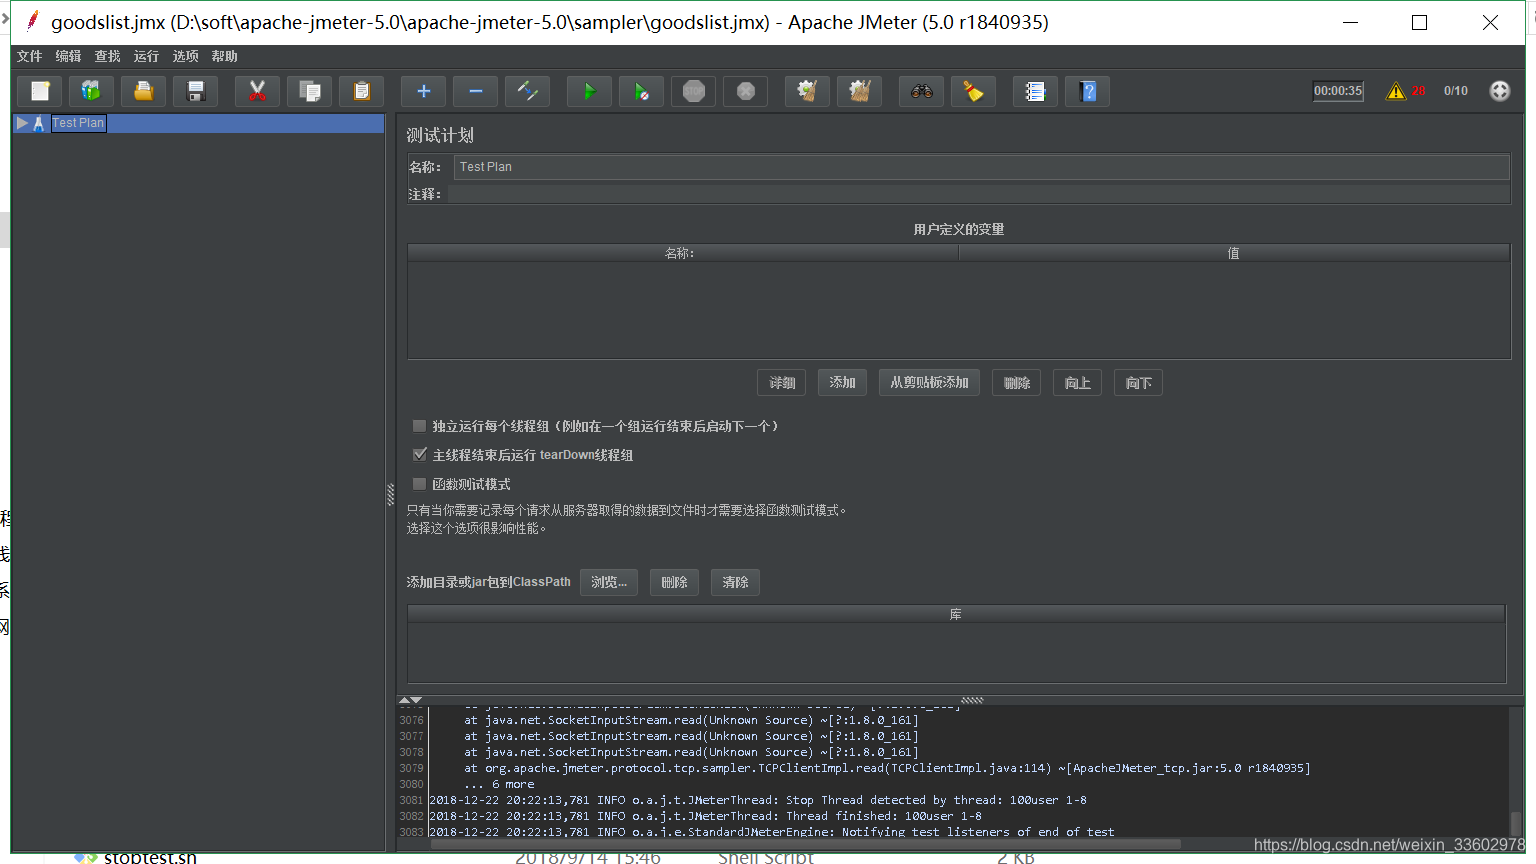This screenshot has height=864, width=1536.
Task: Expand all nodes with plus icon
Action: [423, 91]
